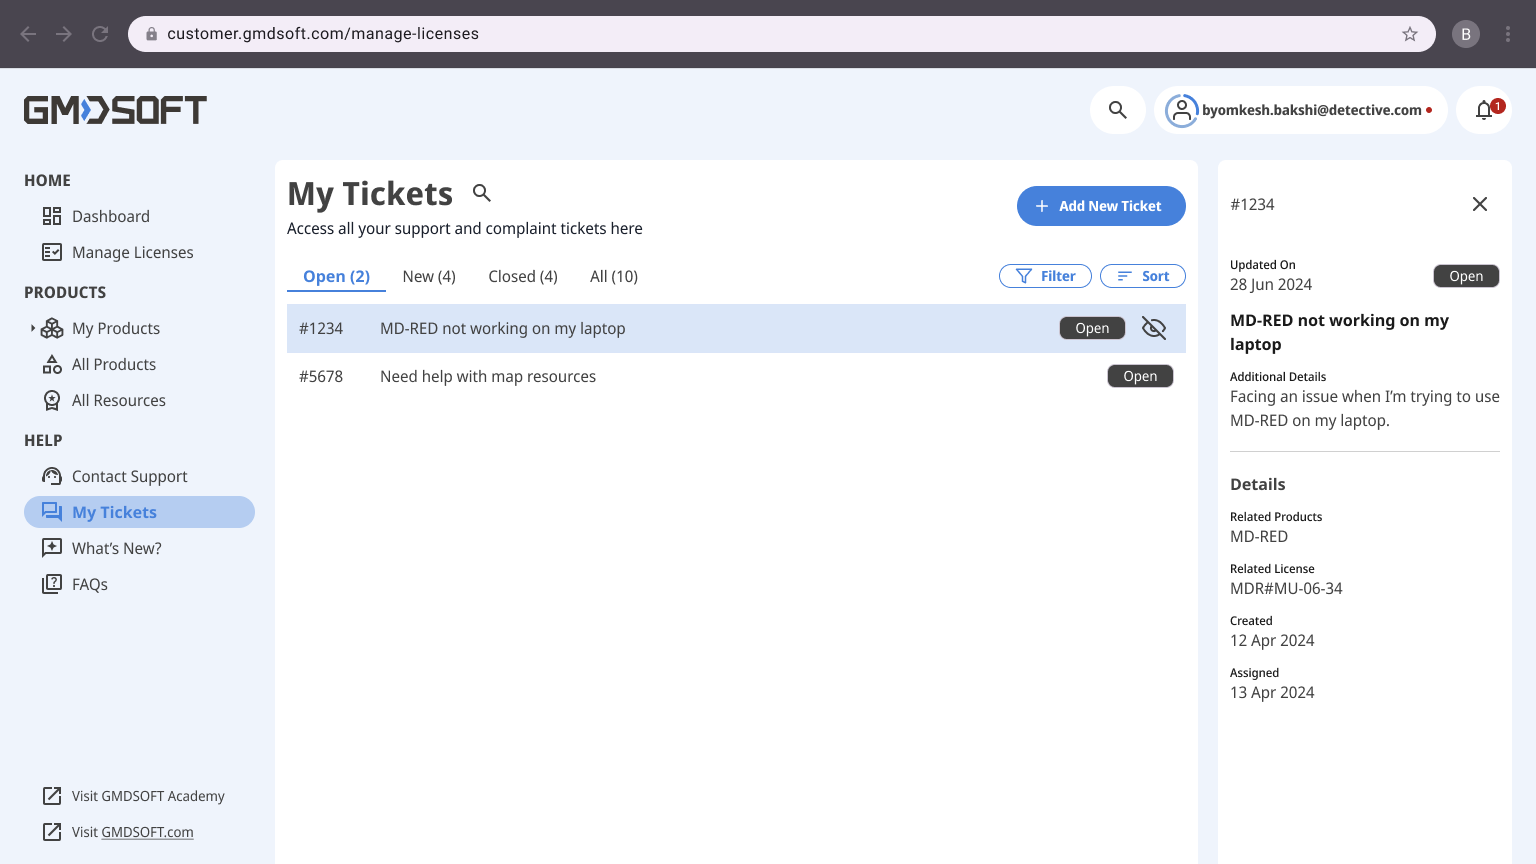This screenshot has height=864, width=1536.
Task: Follow Visit GMDSOFT Academy link
Action: pyautogui.click(x=148, y=796)
